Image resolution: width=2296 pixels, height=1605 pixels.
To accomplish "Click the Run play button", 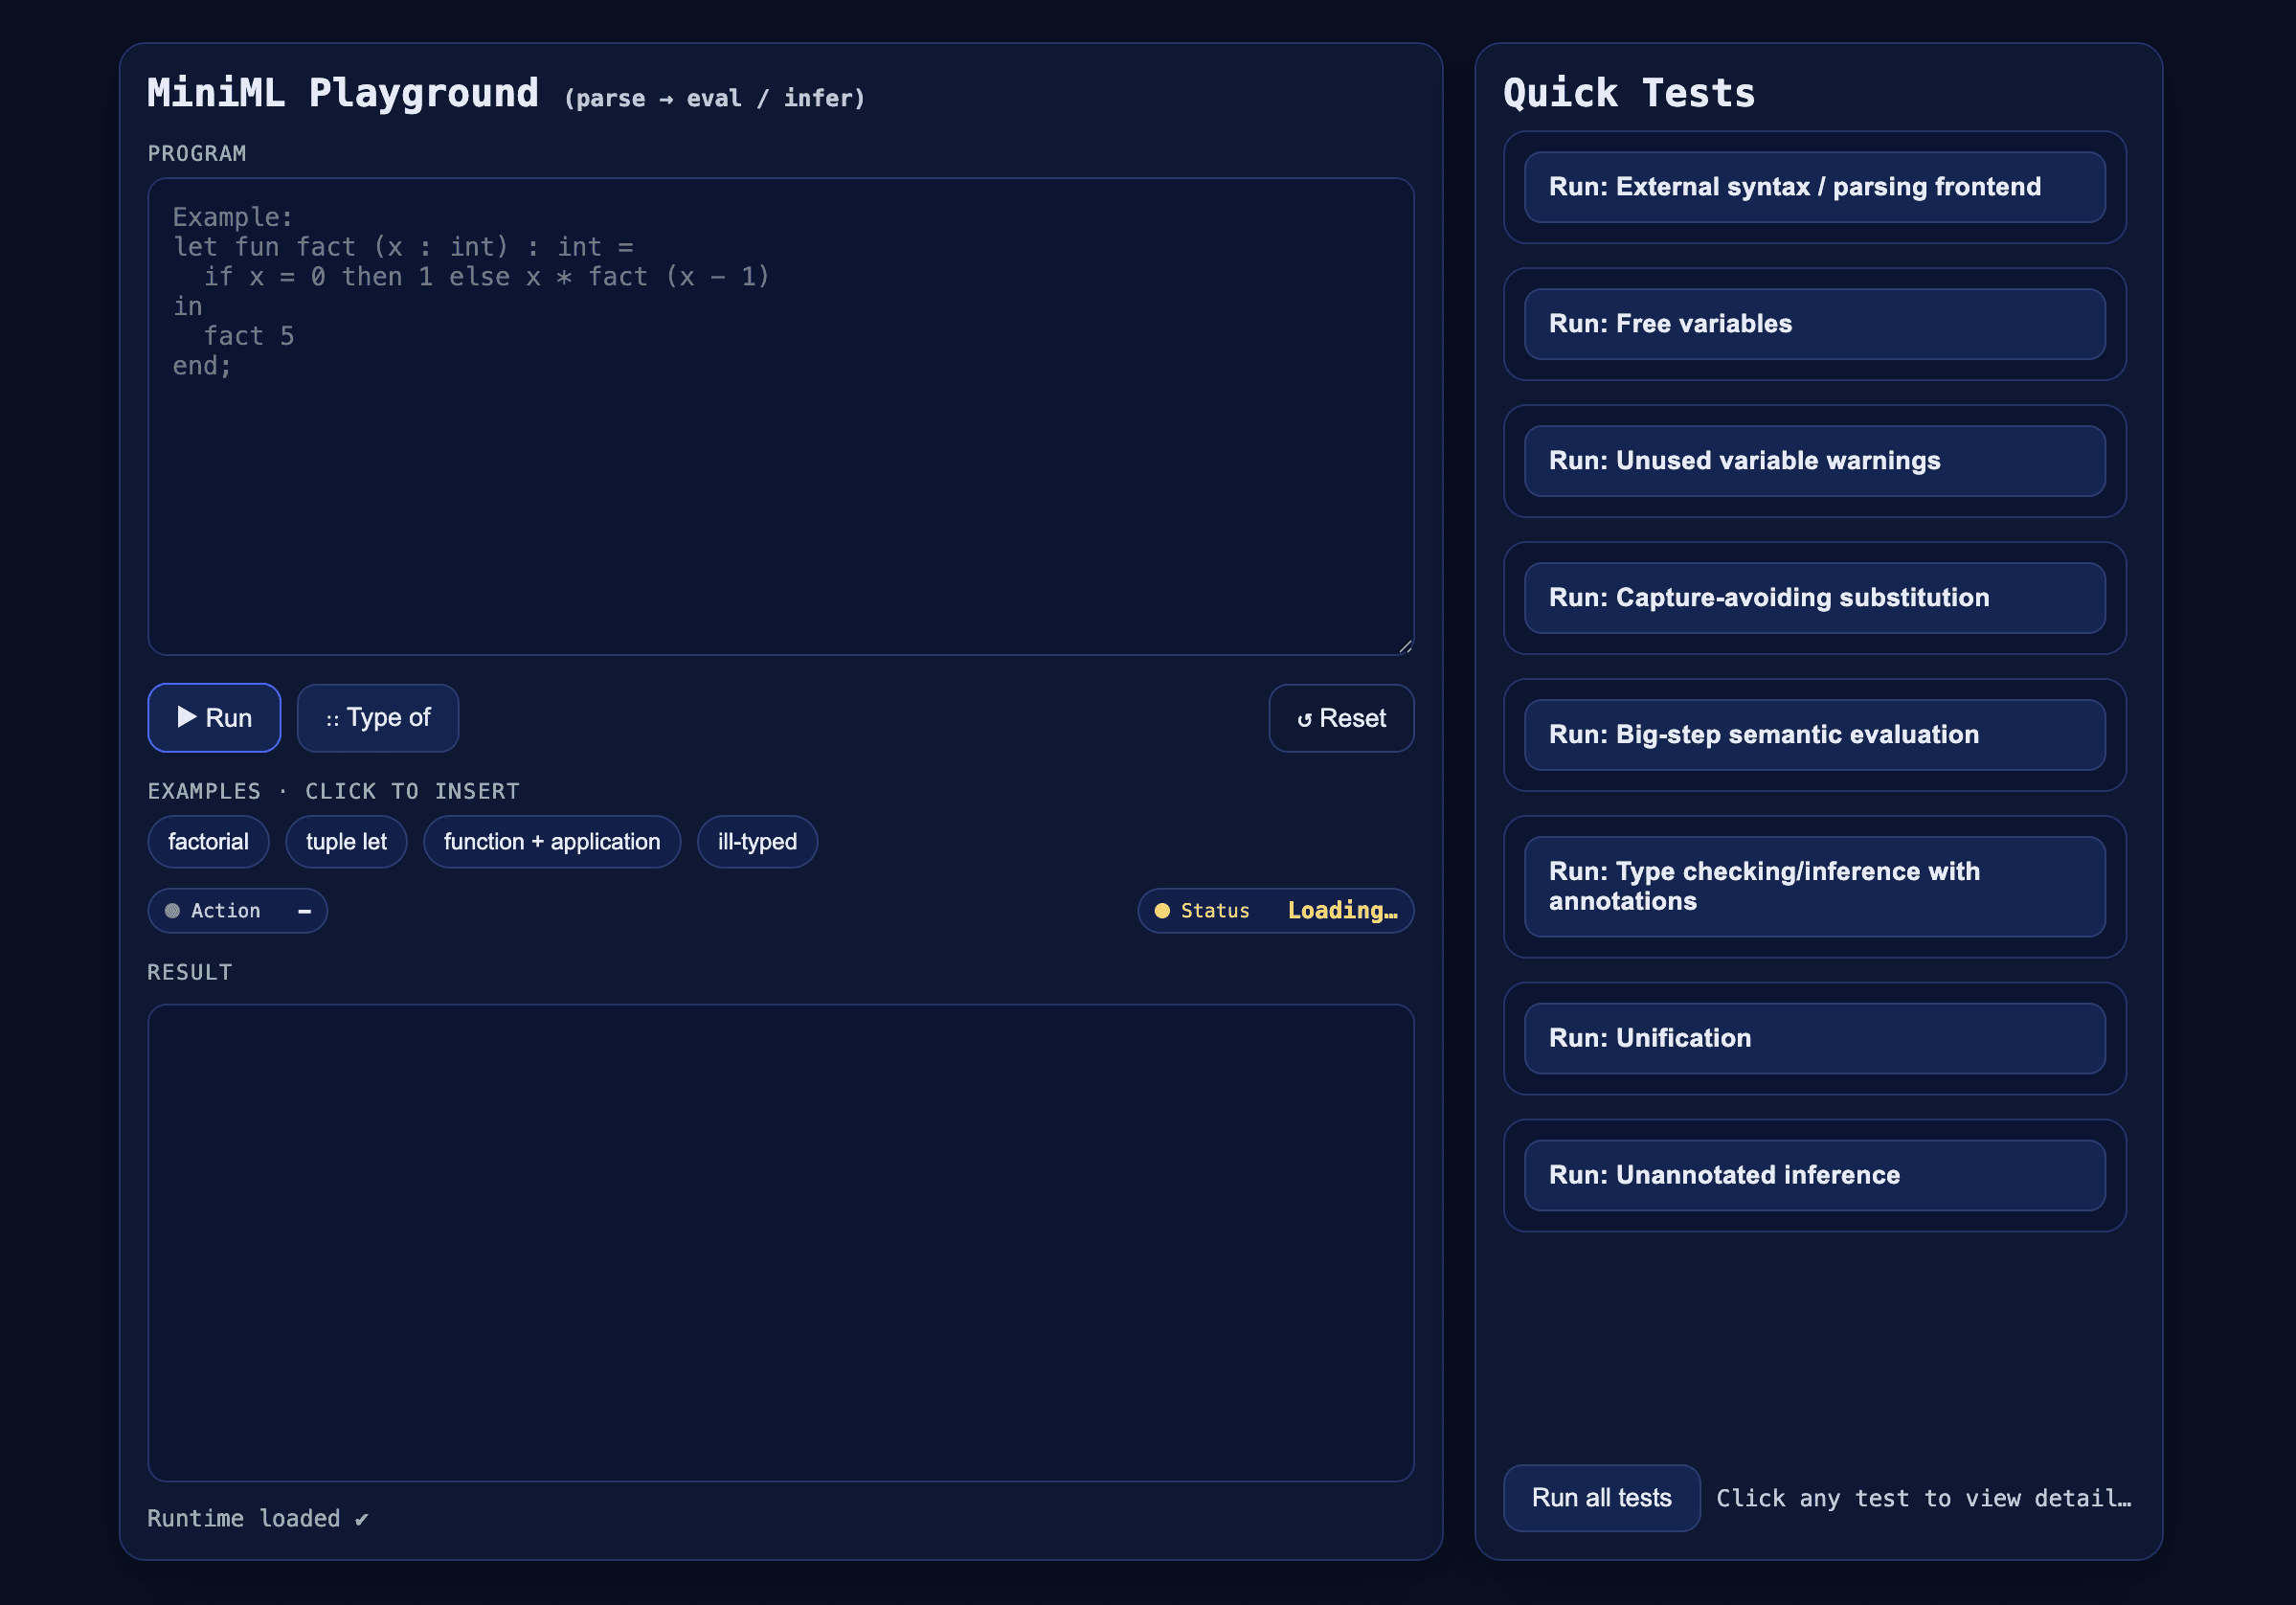I will click(x=214, y=718).
